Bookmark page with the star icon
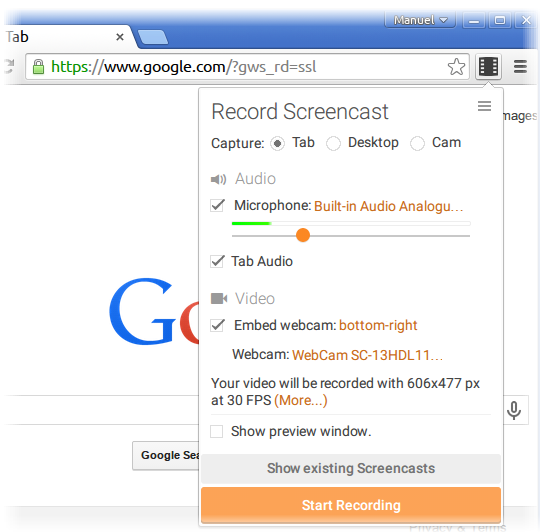Image resolution: width=542 pixels, height=532 pixels. click(456, 66)
